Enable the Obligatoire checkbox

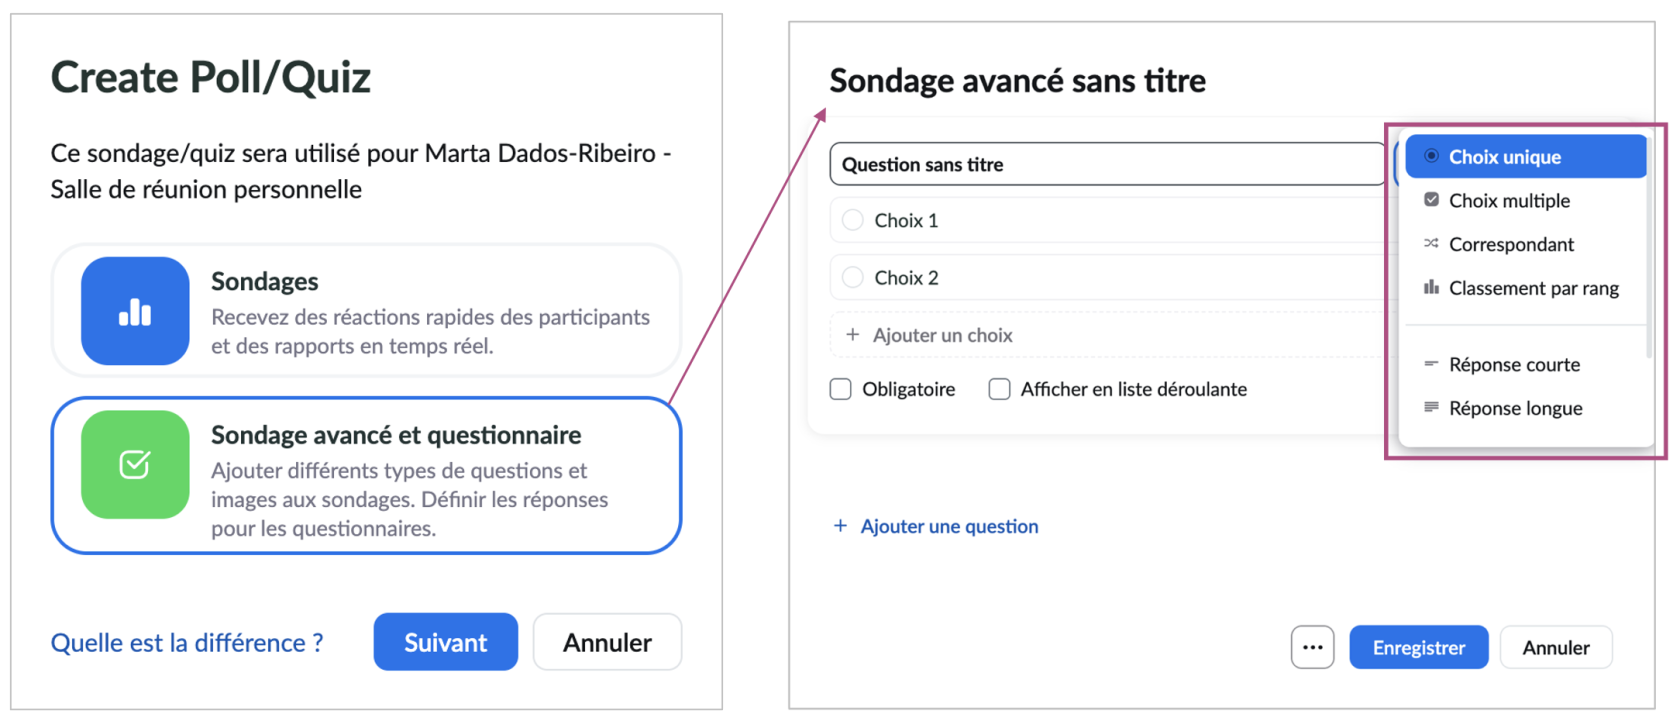pyautogui.click(x=841, y=389)
